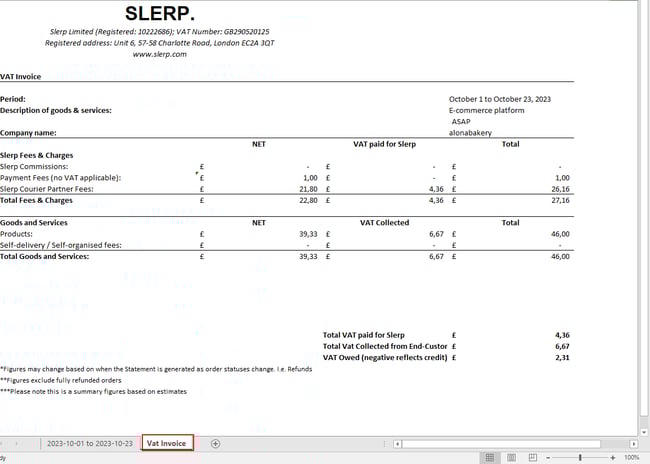Select Total Vat Collected from End-Custor label
Image resolution: width=650 pixels, height=464 pixels.
pos(385,346)
